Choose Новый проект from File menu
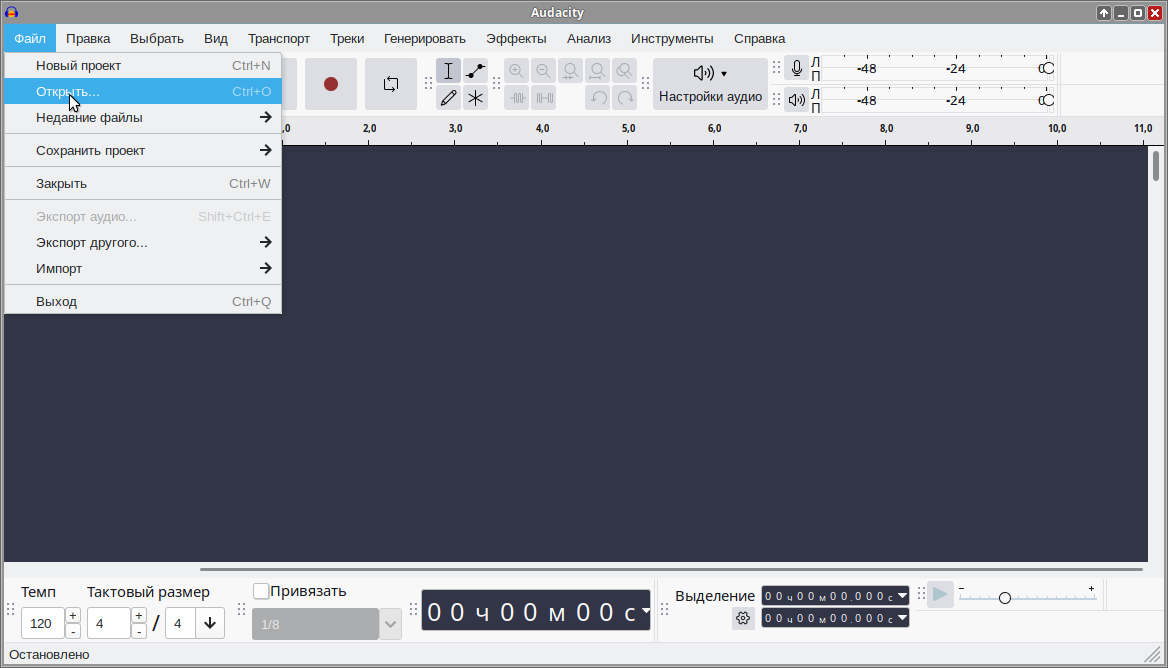Viewport: 1168px width, 668px height. pos(143,66)
